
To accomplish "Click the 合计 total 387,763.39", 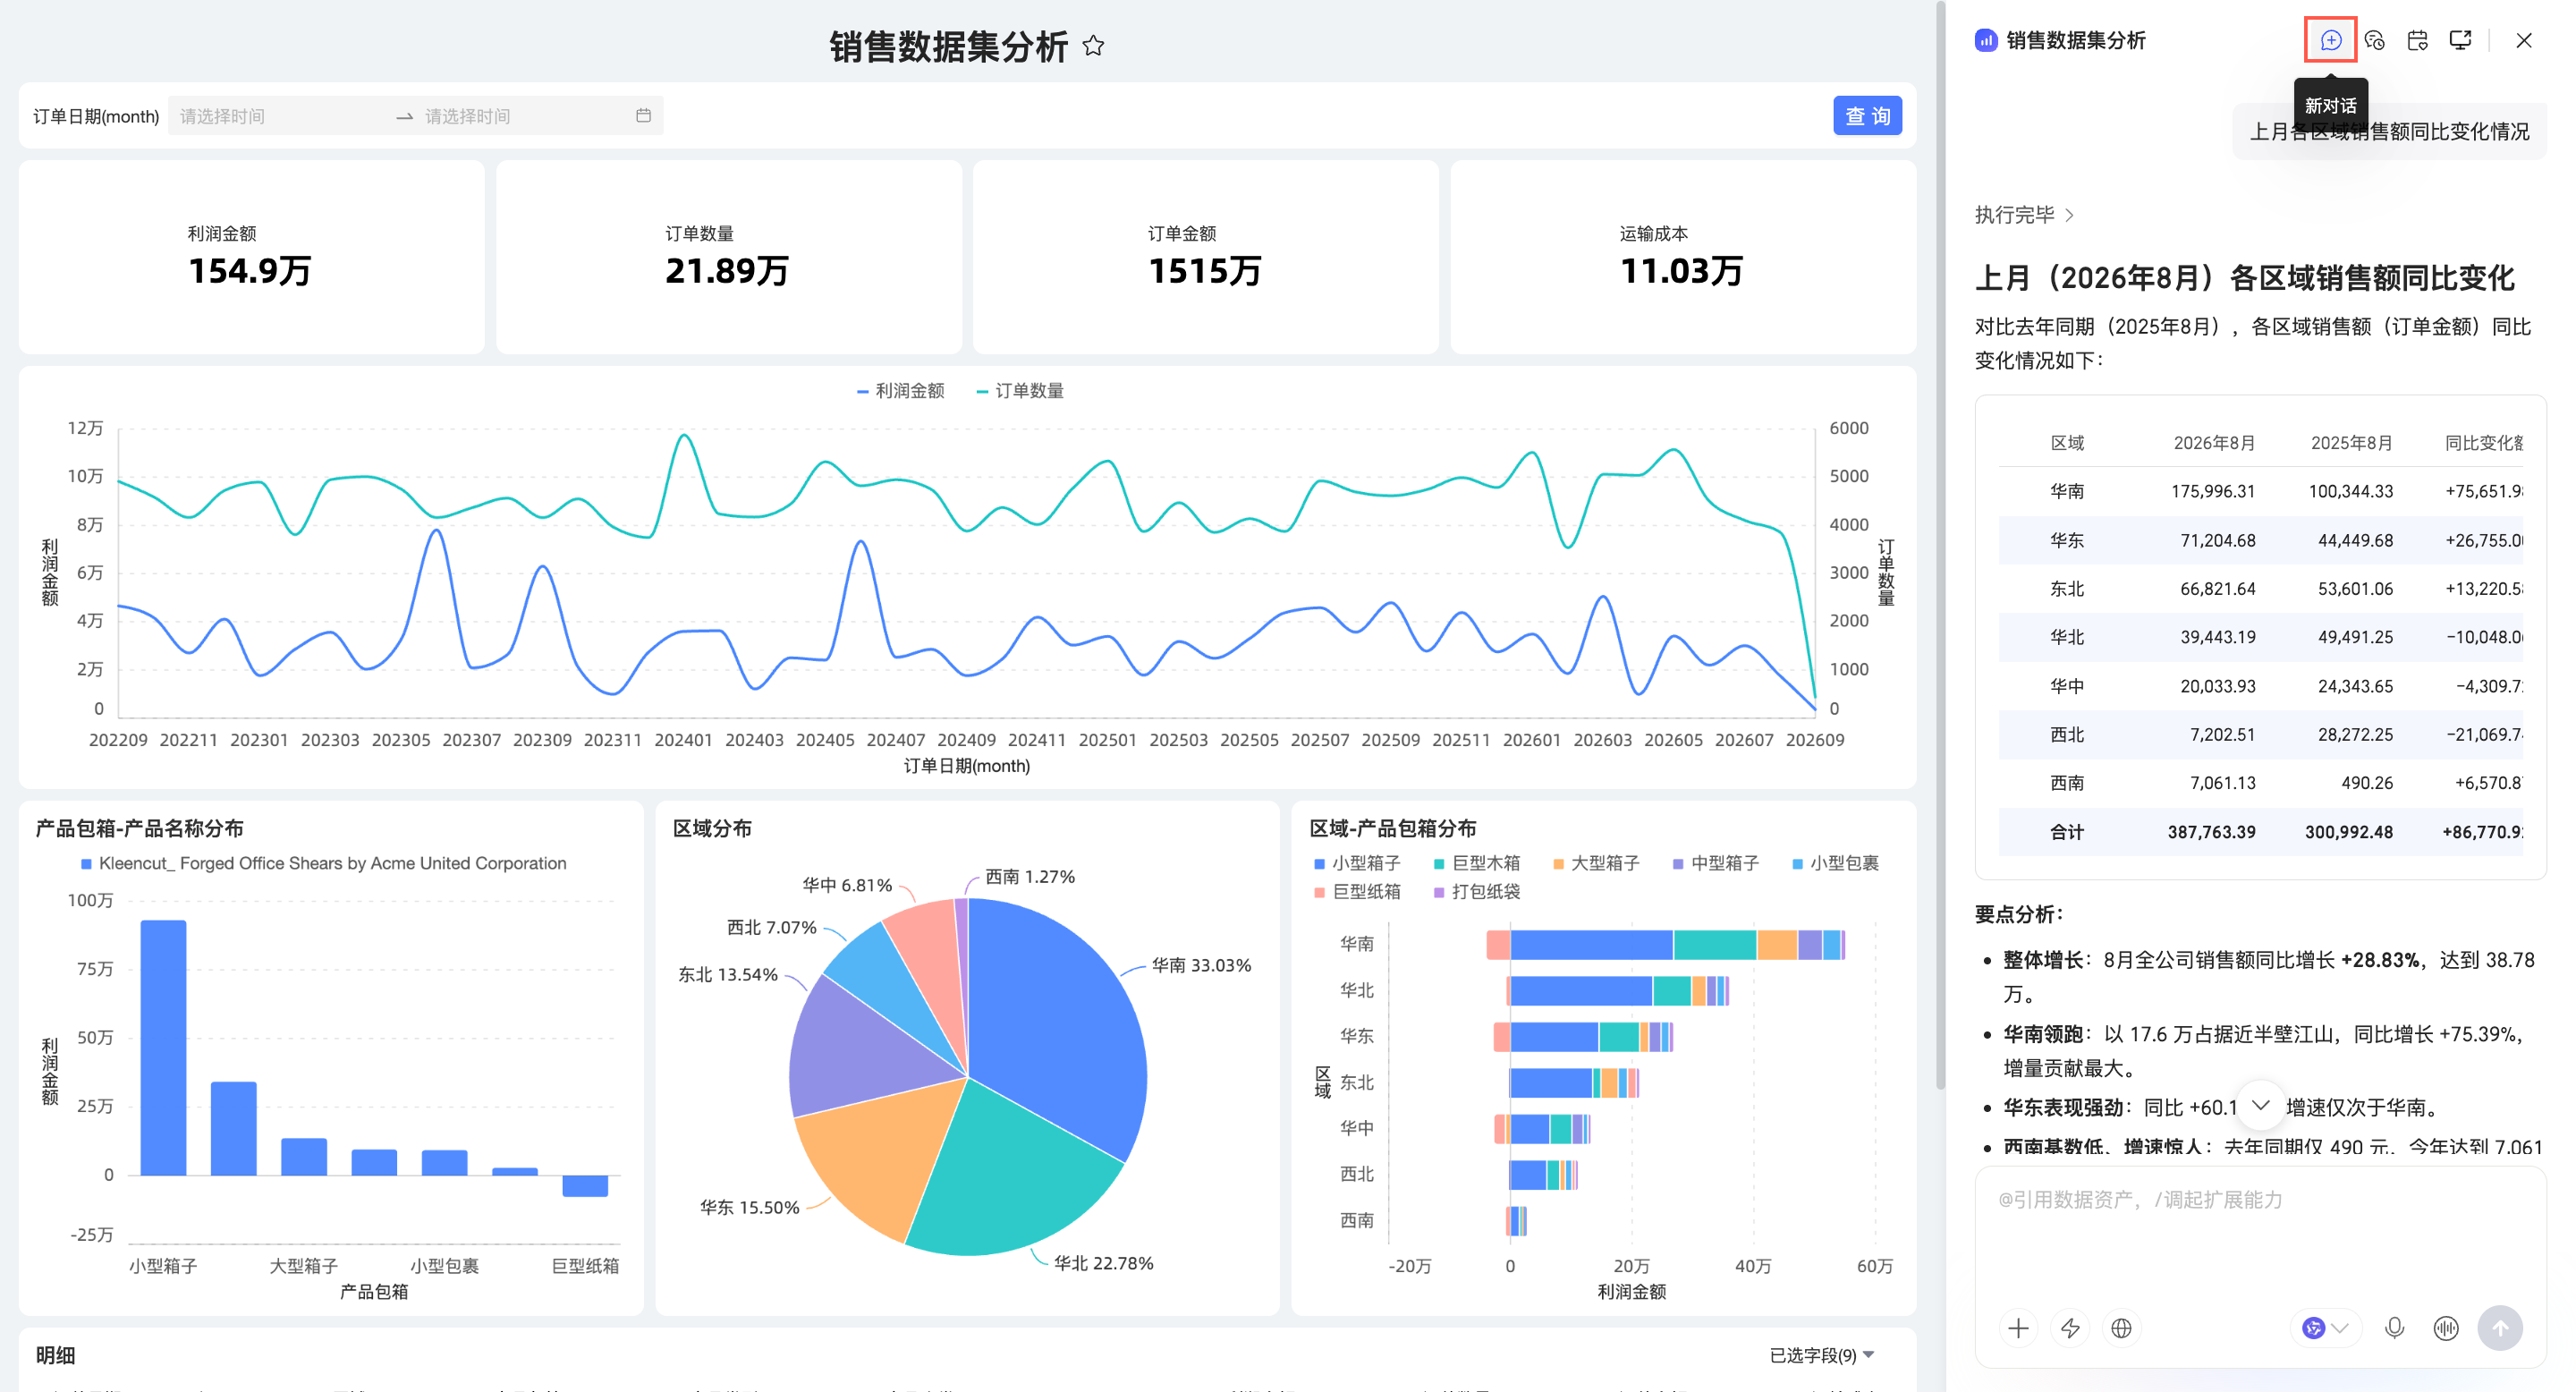I will [2211, 831].
